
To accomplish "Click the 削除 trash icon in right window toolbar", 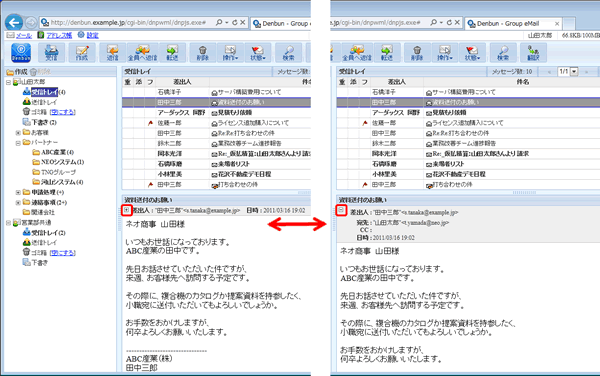I will [x=417, y=52].
